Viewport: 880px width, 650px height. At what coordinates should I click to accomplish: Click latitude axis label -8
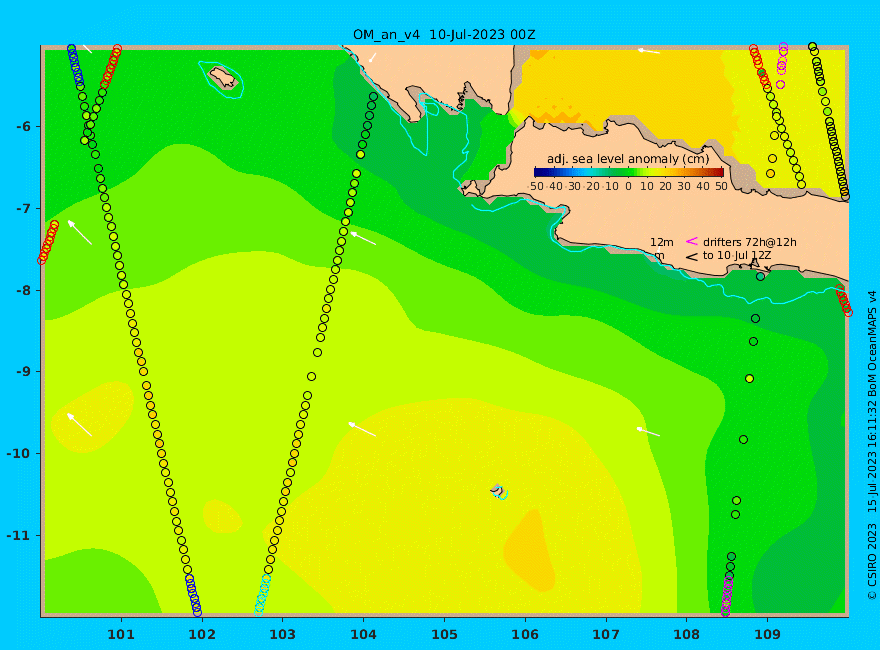pyautogui.click(x=22, y=290)
